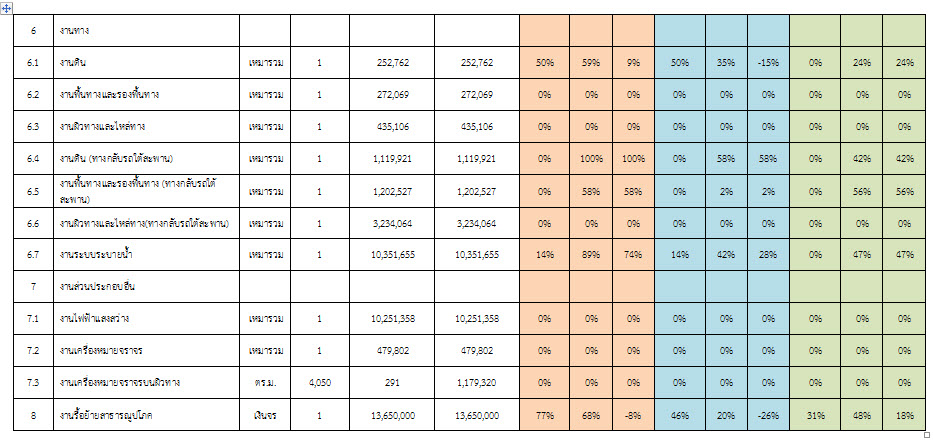Click the quantity cell showing 4,050
Image resolution: width=933 pixels, height=441 pixels.
pyautogui.click(x=320, y=382)
